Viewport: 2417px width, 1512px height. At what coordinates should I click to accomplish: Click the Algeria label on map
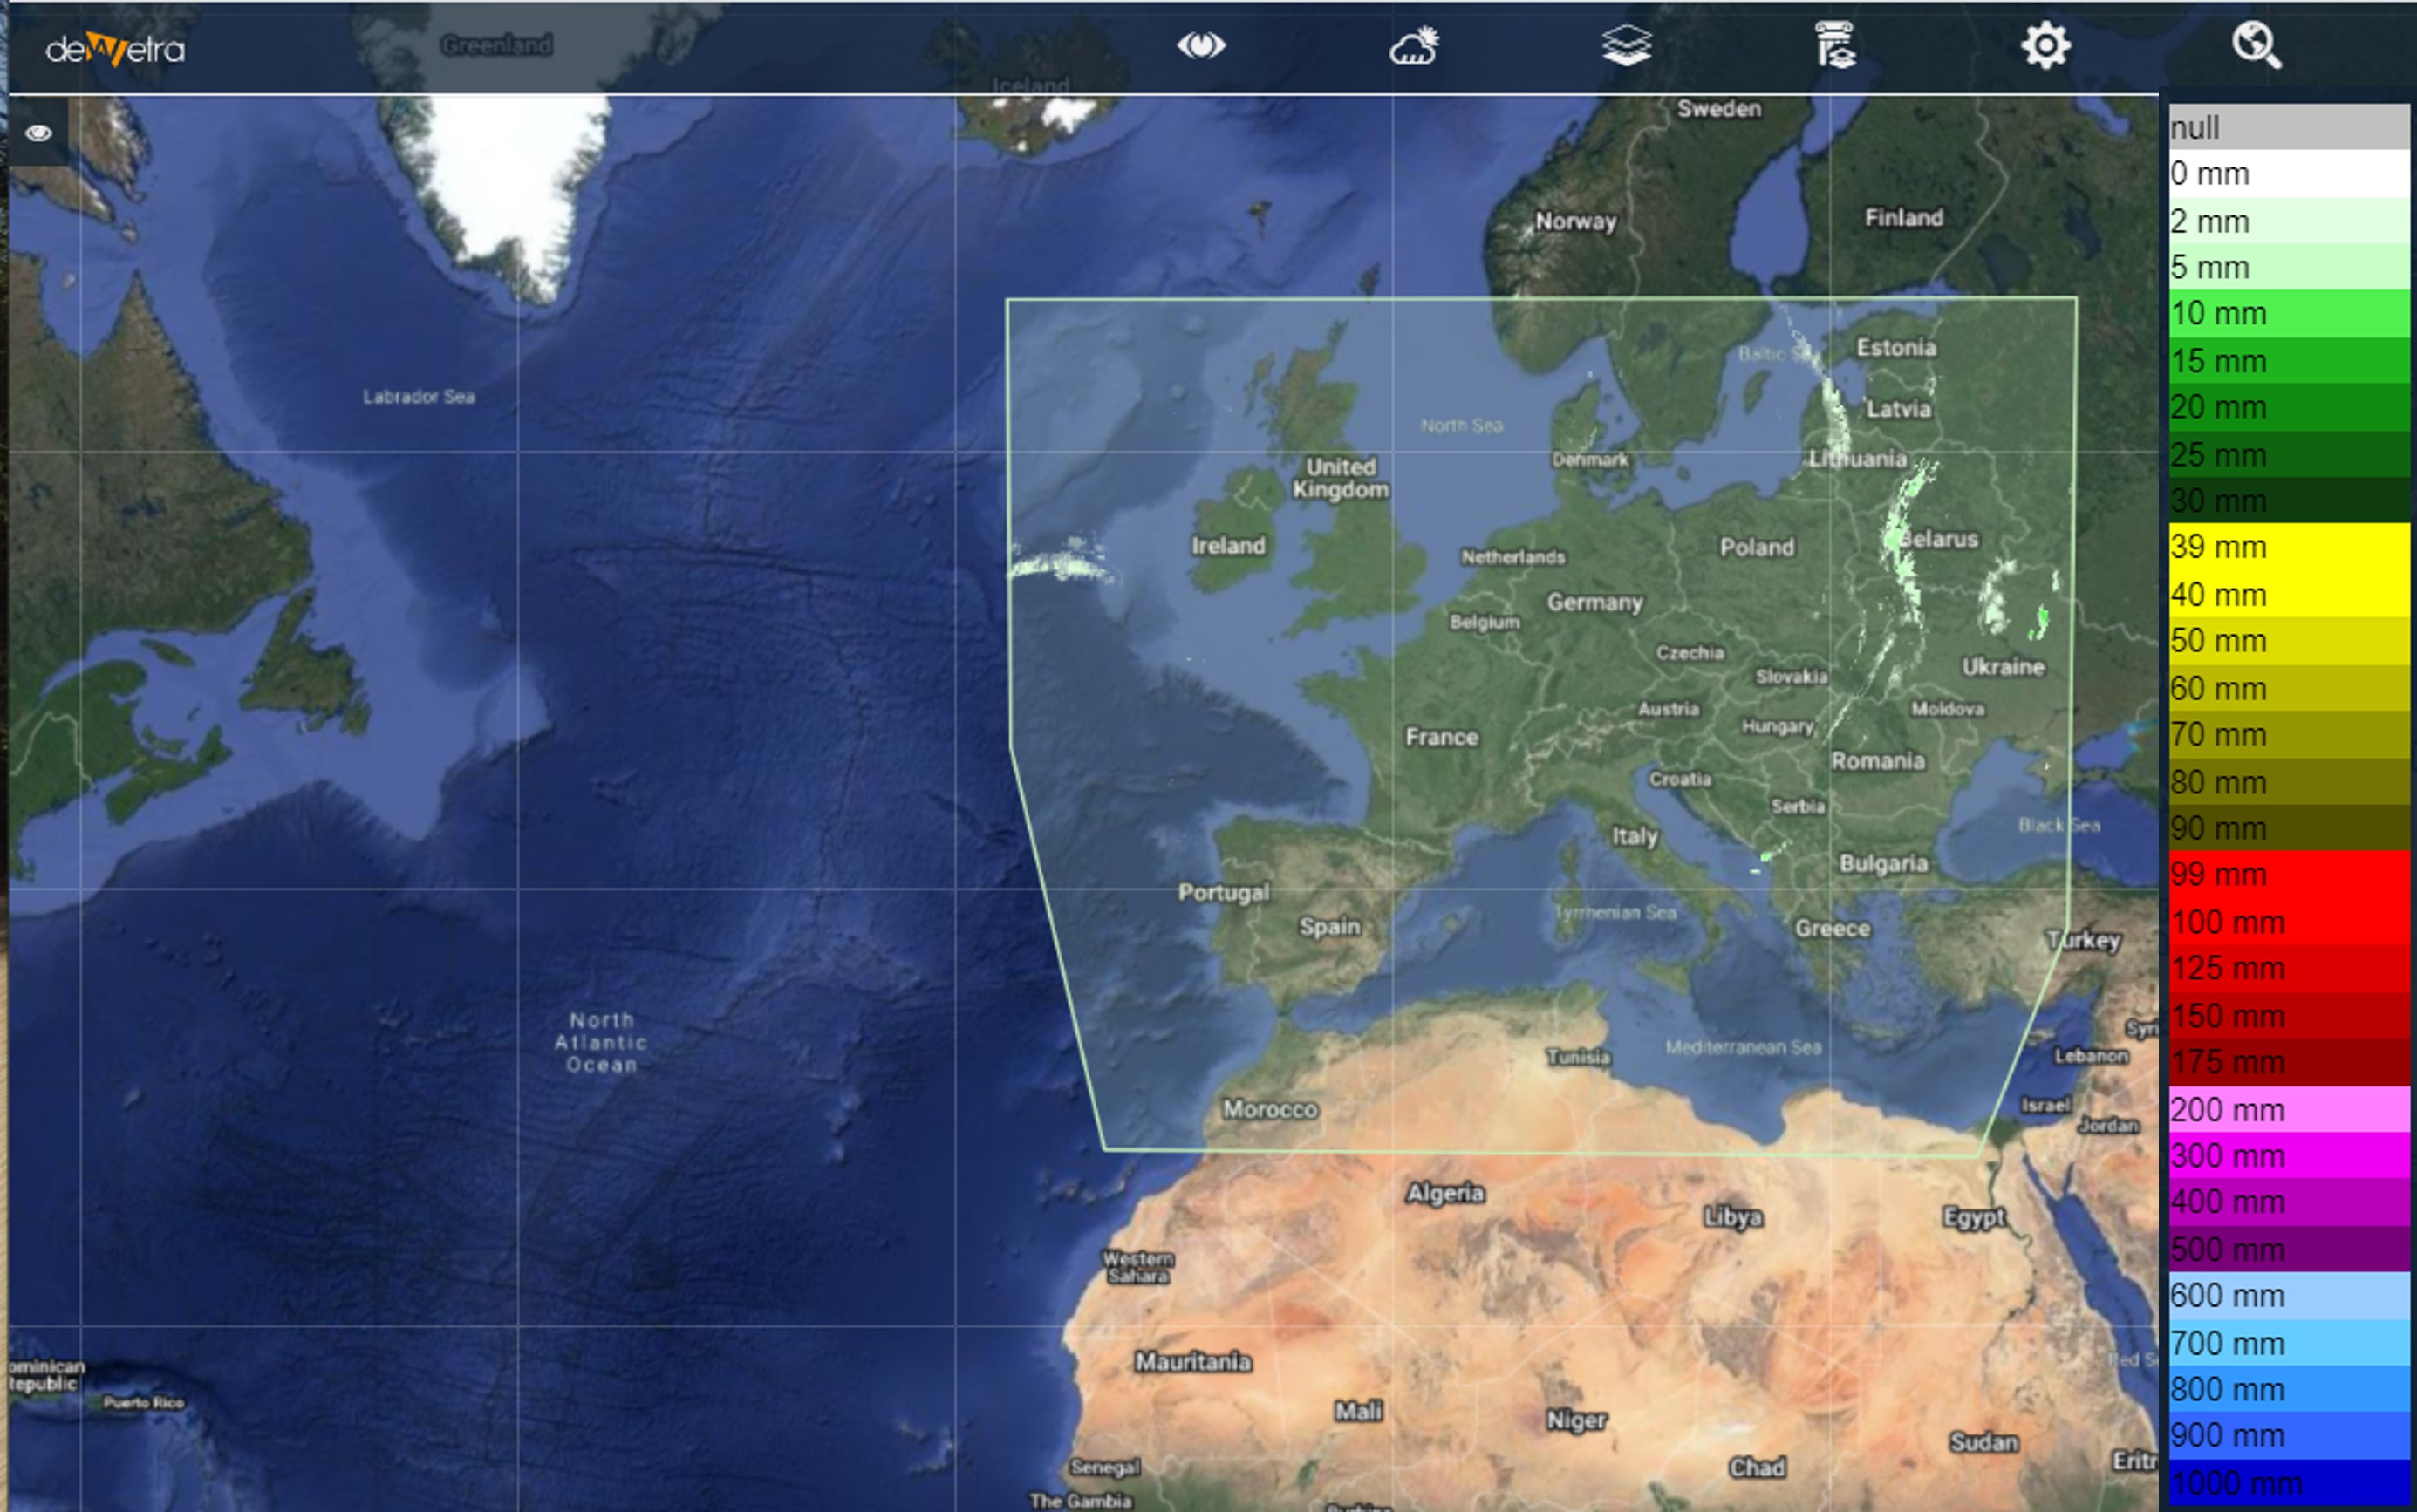point(1445,1193)
